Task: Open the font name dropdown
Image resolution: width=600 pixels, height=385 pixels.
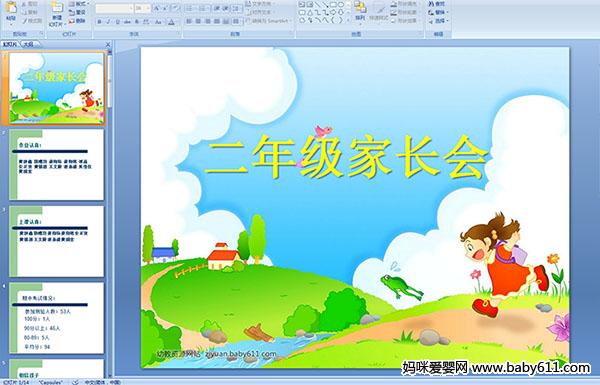Action: point(131,8)
